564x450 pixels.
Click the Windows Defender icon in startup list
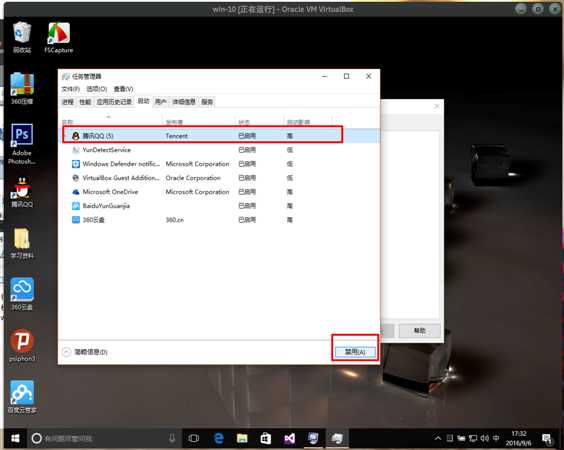(x=76, y=164)
